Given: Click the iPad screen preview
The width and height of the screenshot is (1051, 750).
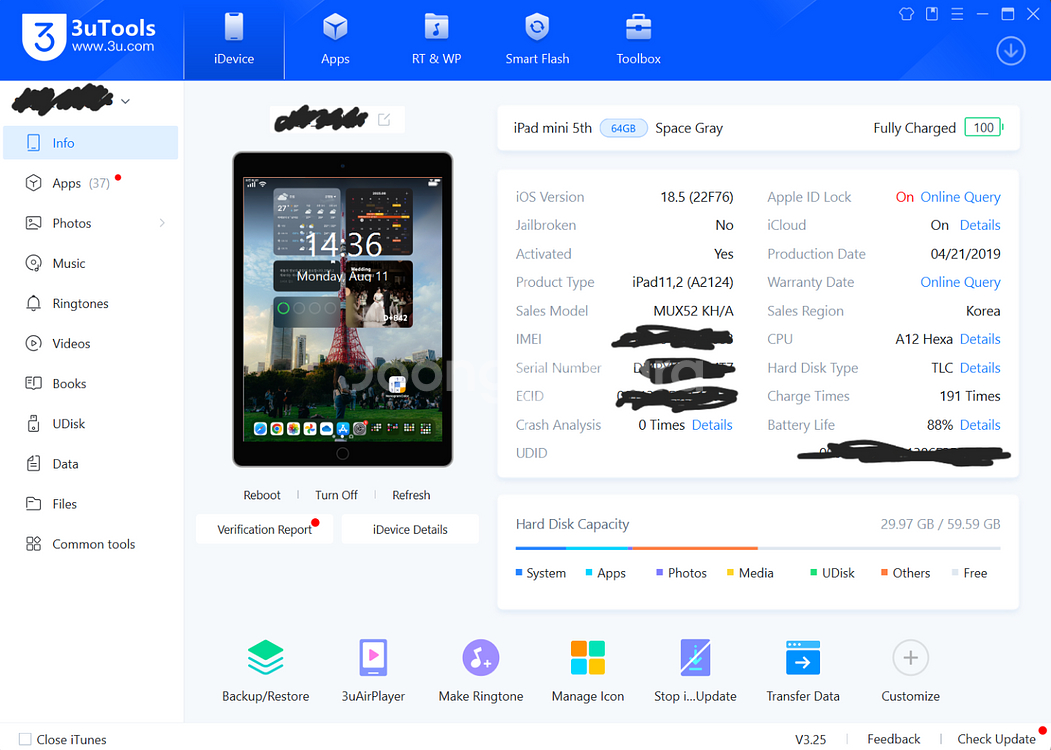Looking at the screenshot, I should [x=343, y=309].
